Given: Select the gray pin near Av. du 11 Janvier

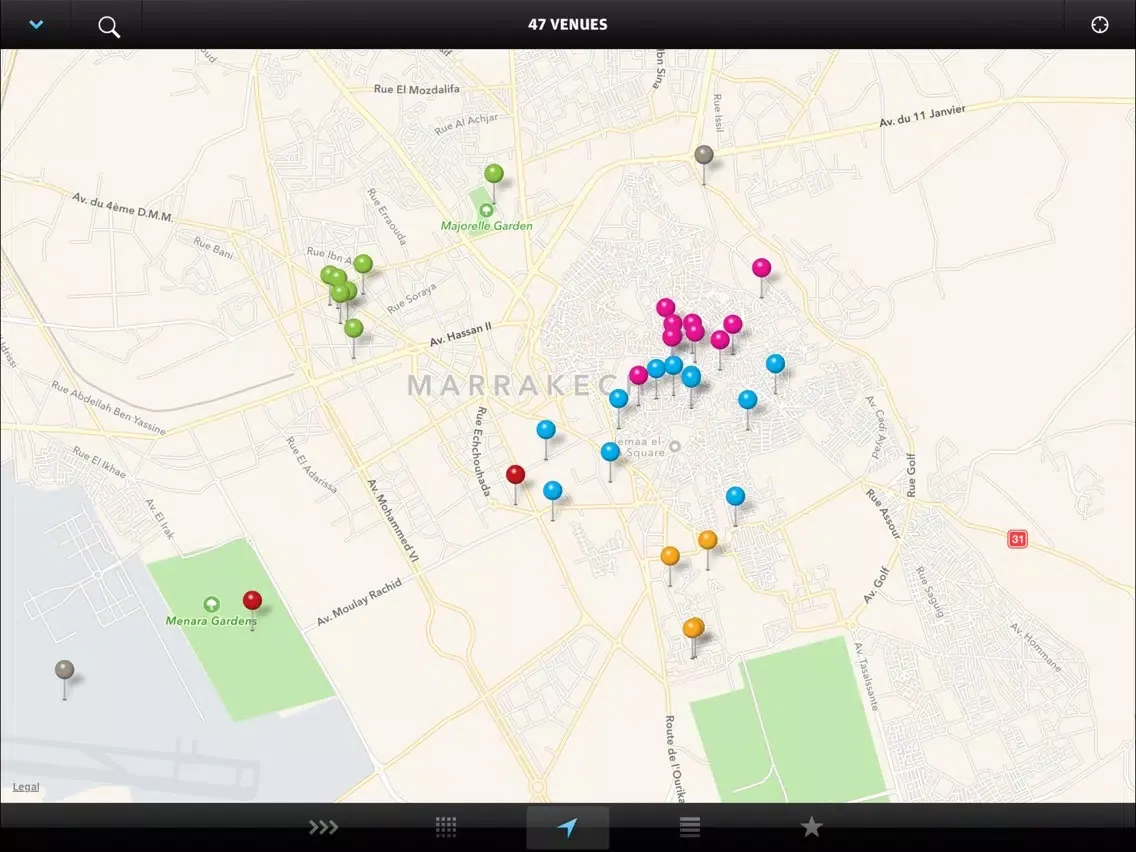Looking at the screenshot, I should point(703,154).
